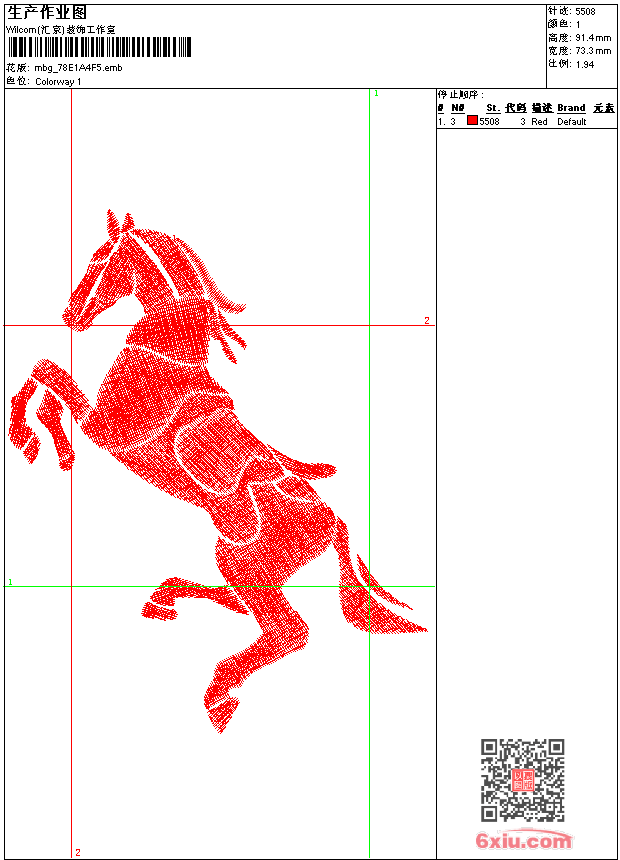The height and width of the screenshot is (860, 620).
Task: Select the Default brand cell
Action: click(x=571, y=121)
